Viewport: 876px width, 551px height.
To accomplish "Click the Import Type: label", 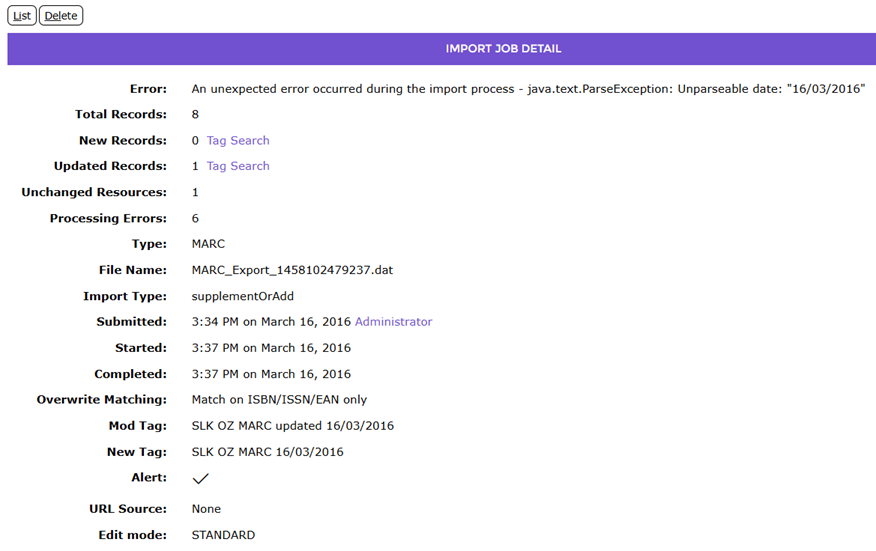I will tap(125, 296).
